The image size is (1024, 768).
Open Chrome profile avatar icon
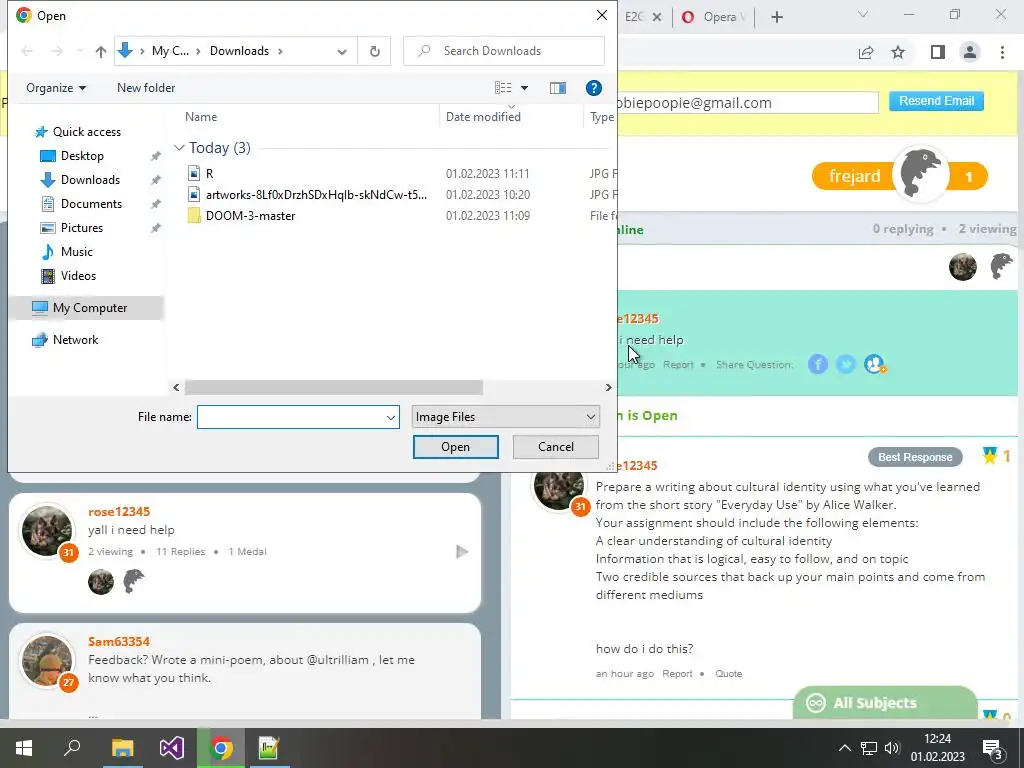970,52
